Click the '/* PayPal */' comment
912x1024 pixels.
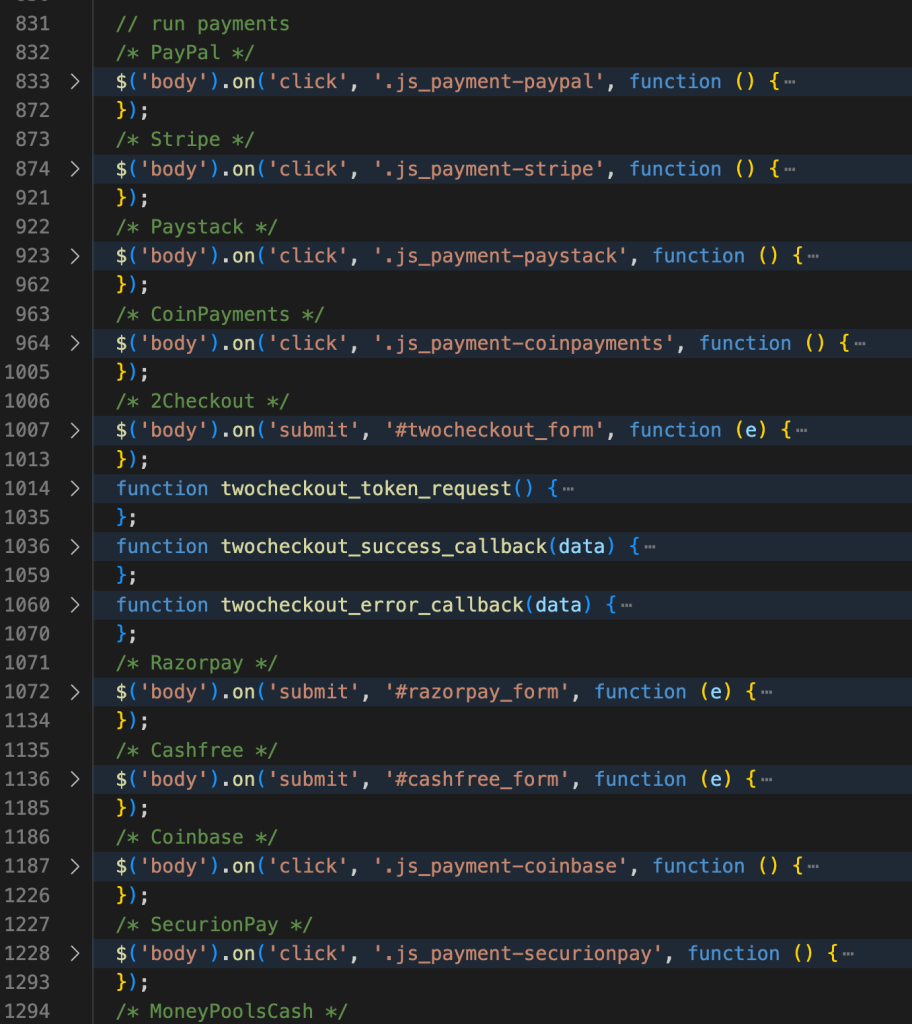point(185,53)
